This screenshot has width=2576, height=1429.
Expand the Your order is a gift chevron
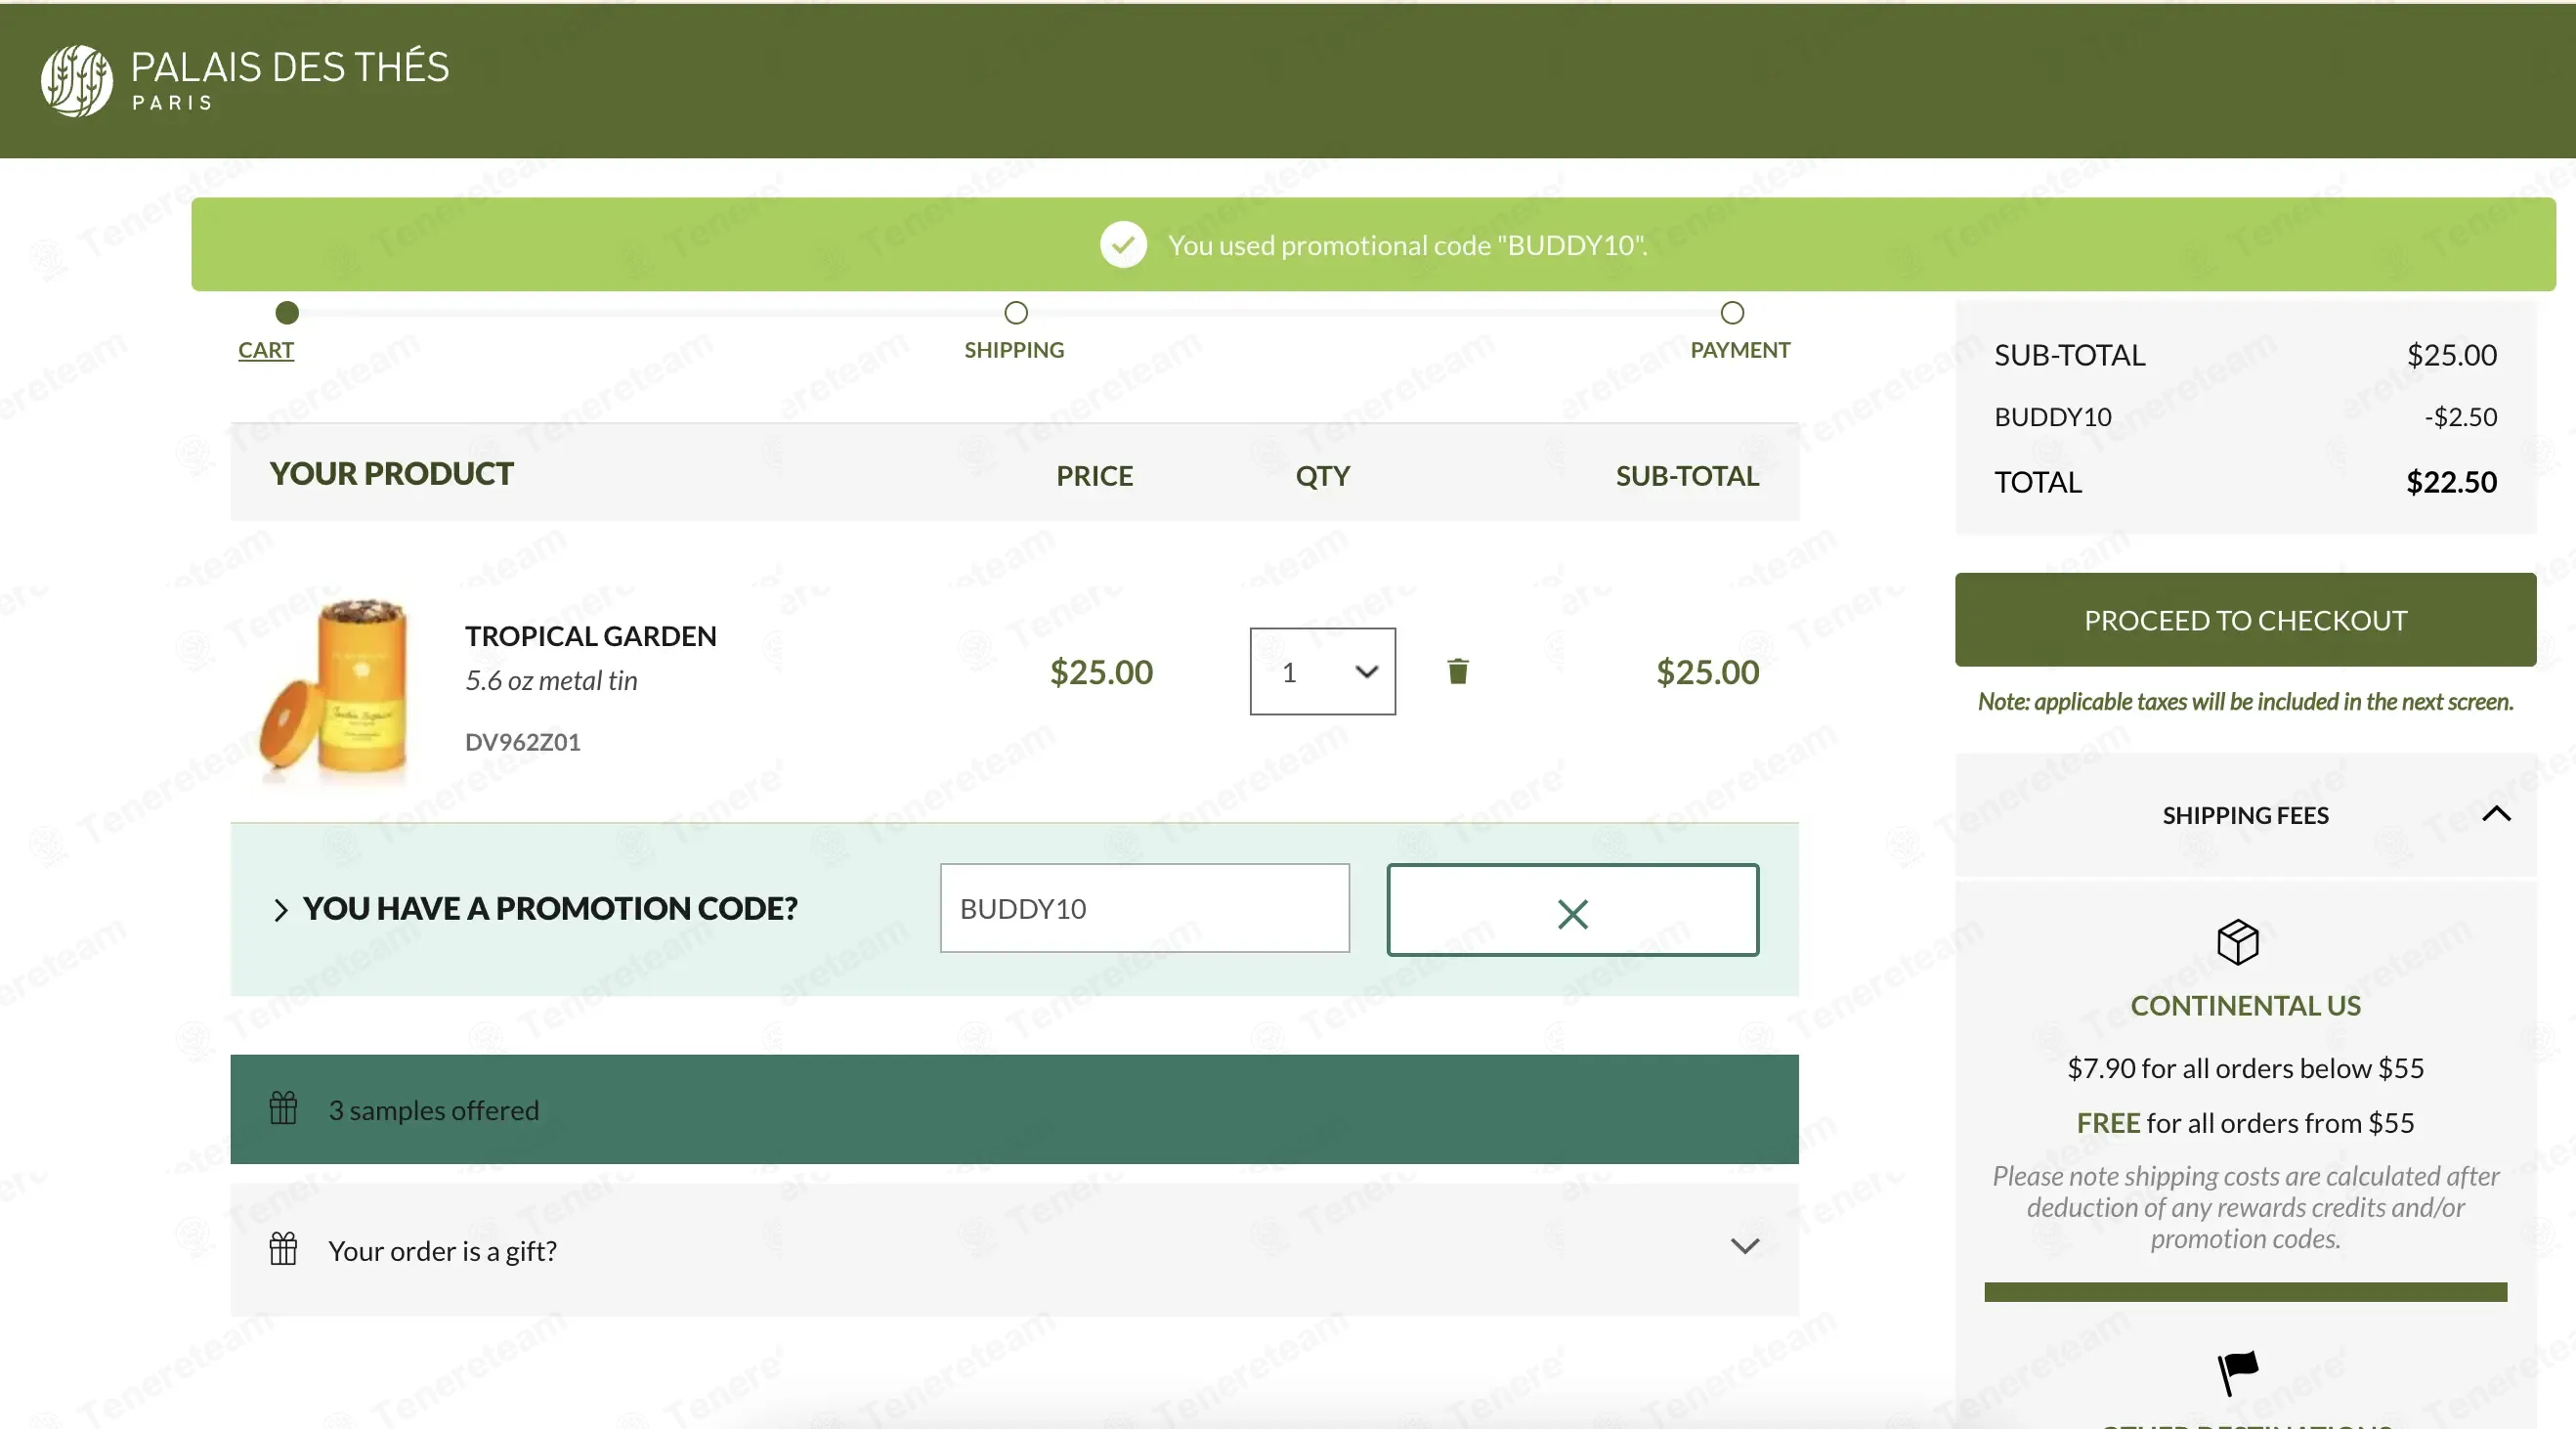(x=1744, y=1246)
